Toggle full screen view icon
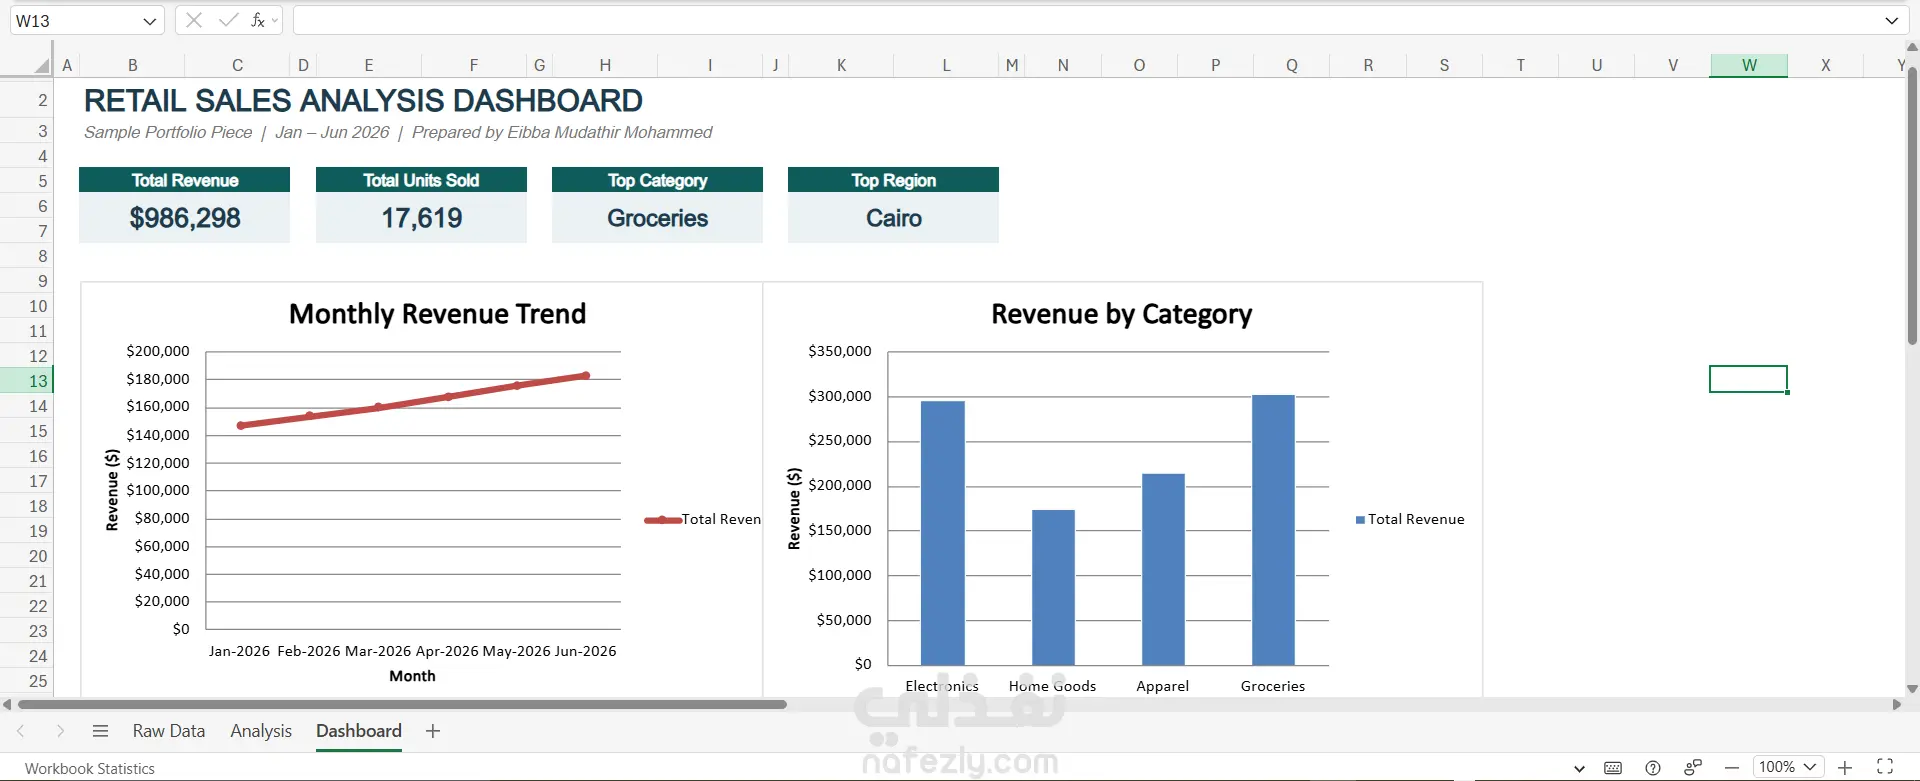Viewport: 1920px width, 781px height. click(x=1885, y=766)
